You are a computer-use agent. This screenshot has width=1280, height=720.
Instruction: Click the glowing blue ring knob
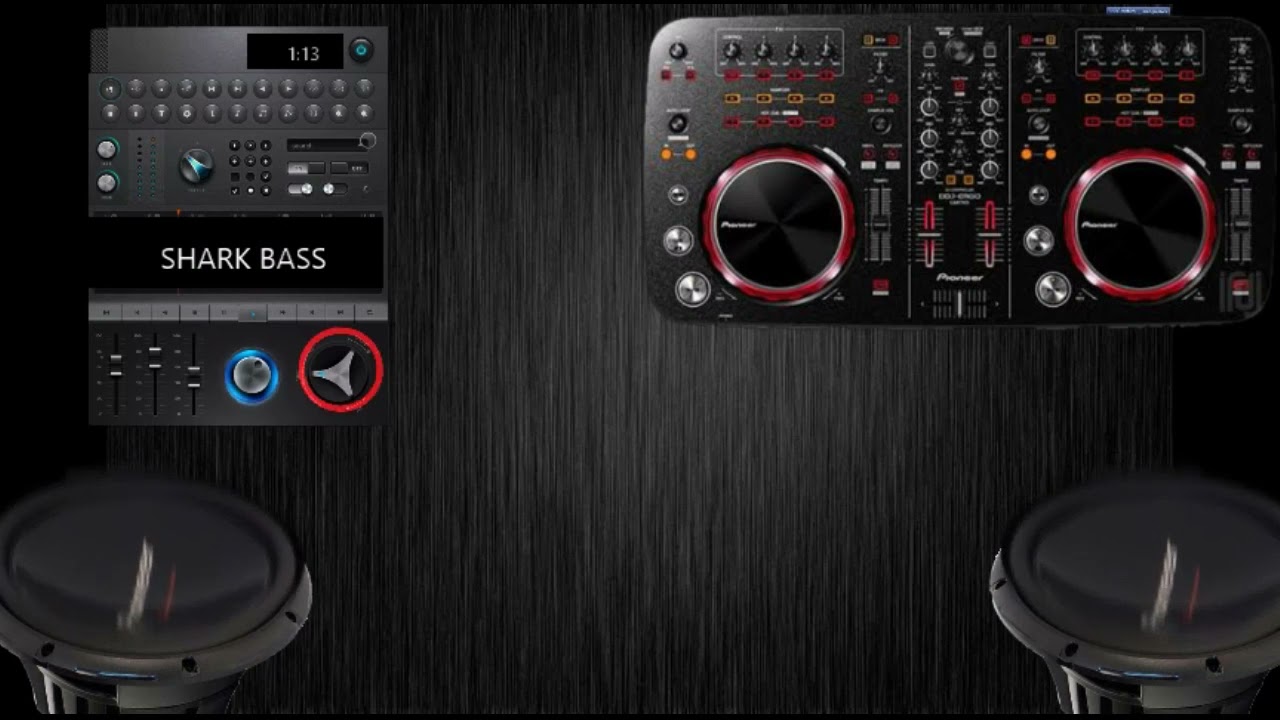(x=251, y=376)
